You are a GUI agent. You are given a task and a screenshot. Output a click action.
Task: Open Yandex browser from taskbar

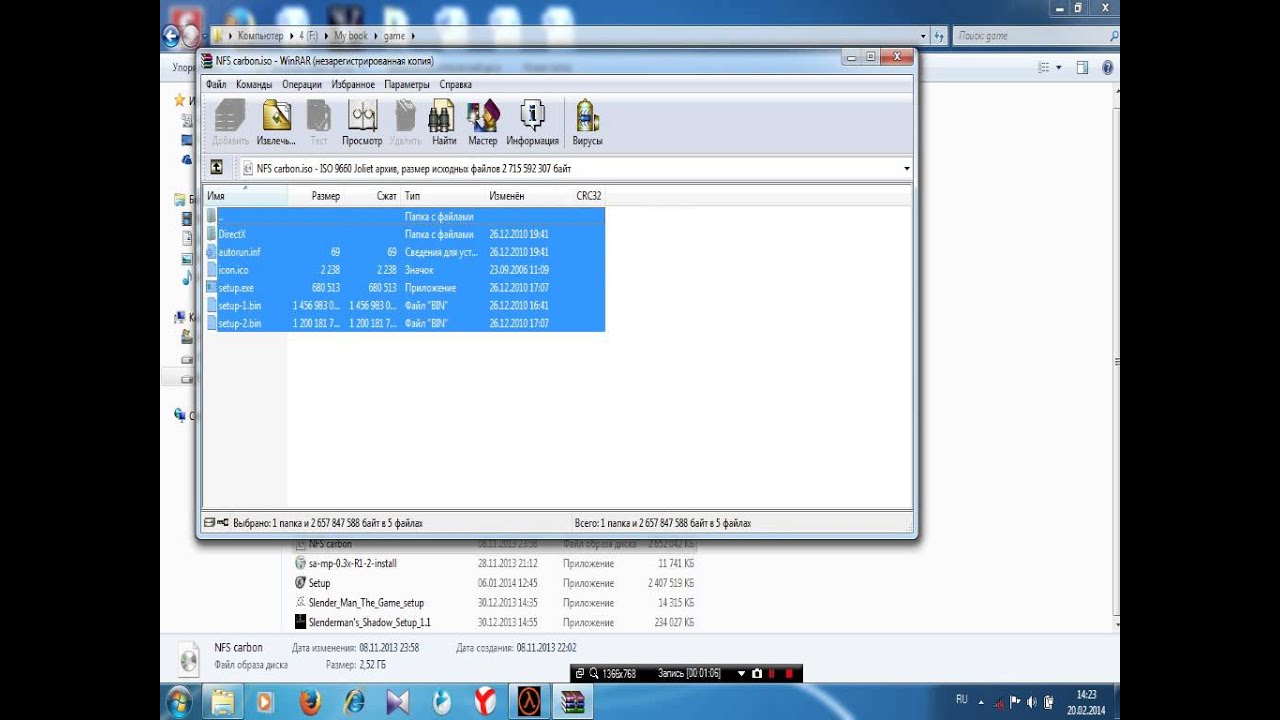pyautogui.click(x=485, y=702)
